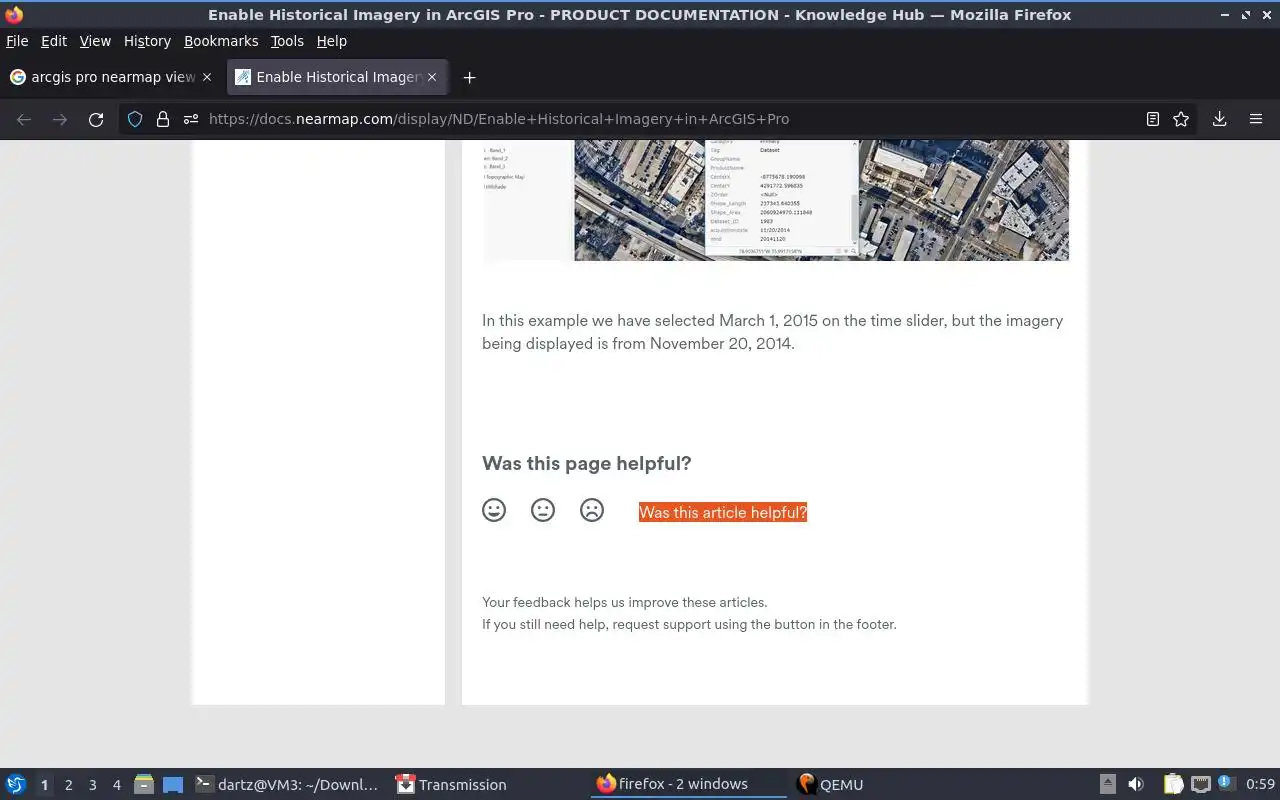Click the highlighted 'Was this article helpful?' link
Viewport: 1280px width, 800px height.
click(x=723, y=512)
